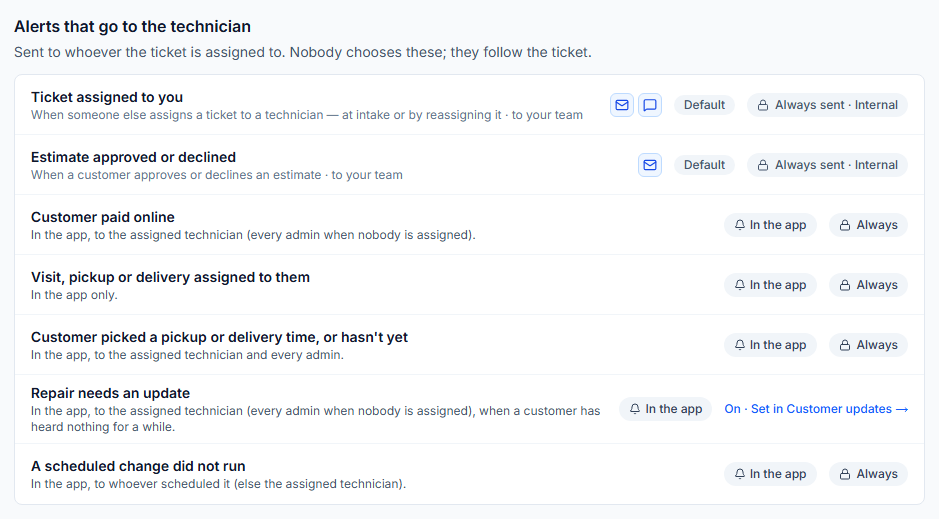Click In the app badge for Repair needs an update
The width and height of the screenshot is (939, 519).
click(665, 409)
